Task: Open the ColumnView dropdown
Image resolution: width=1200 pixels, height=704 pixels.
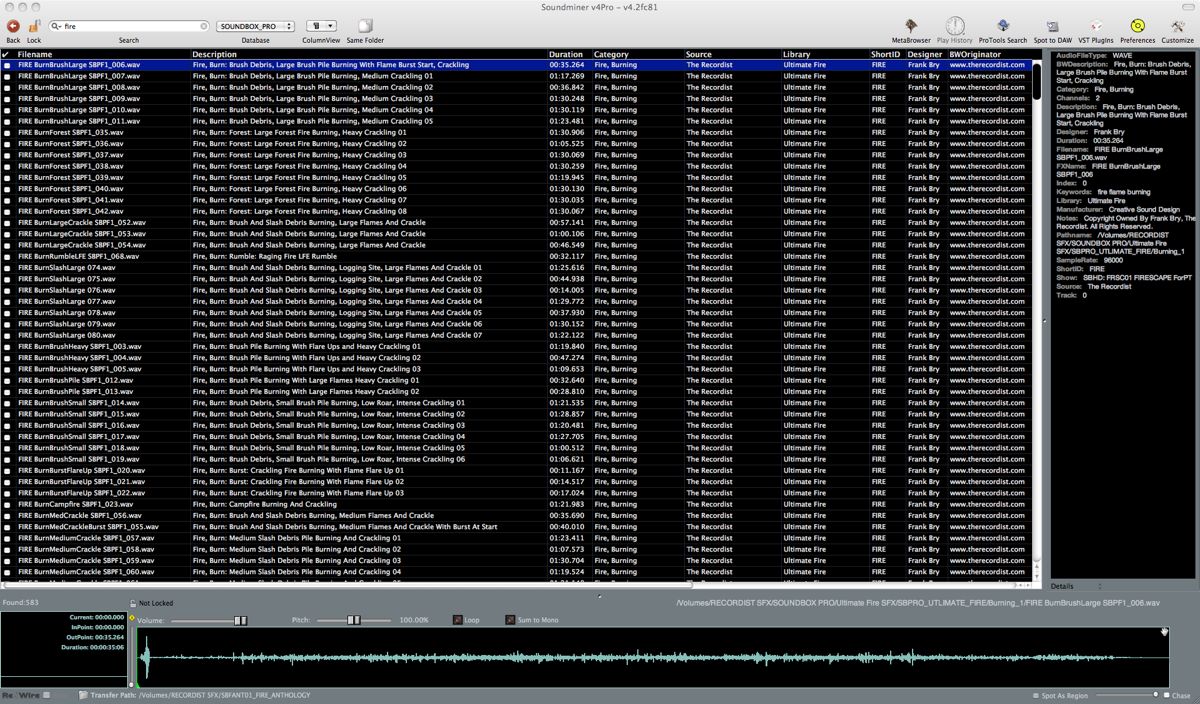Action: point(321,26)
